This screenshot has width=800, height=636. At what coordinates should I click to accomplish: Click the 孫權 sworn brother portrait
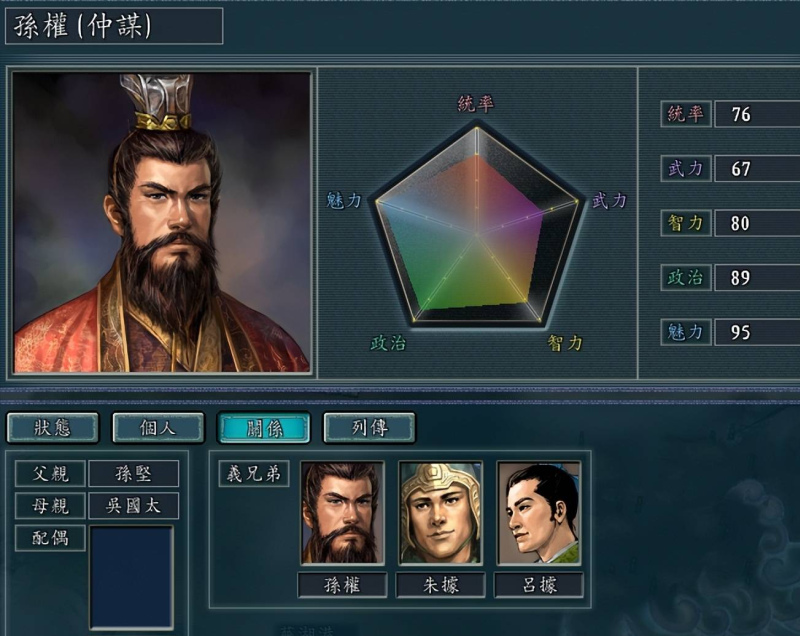click(342, 513)
